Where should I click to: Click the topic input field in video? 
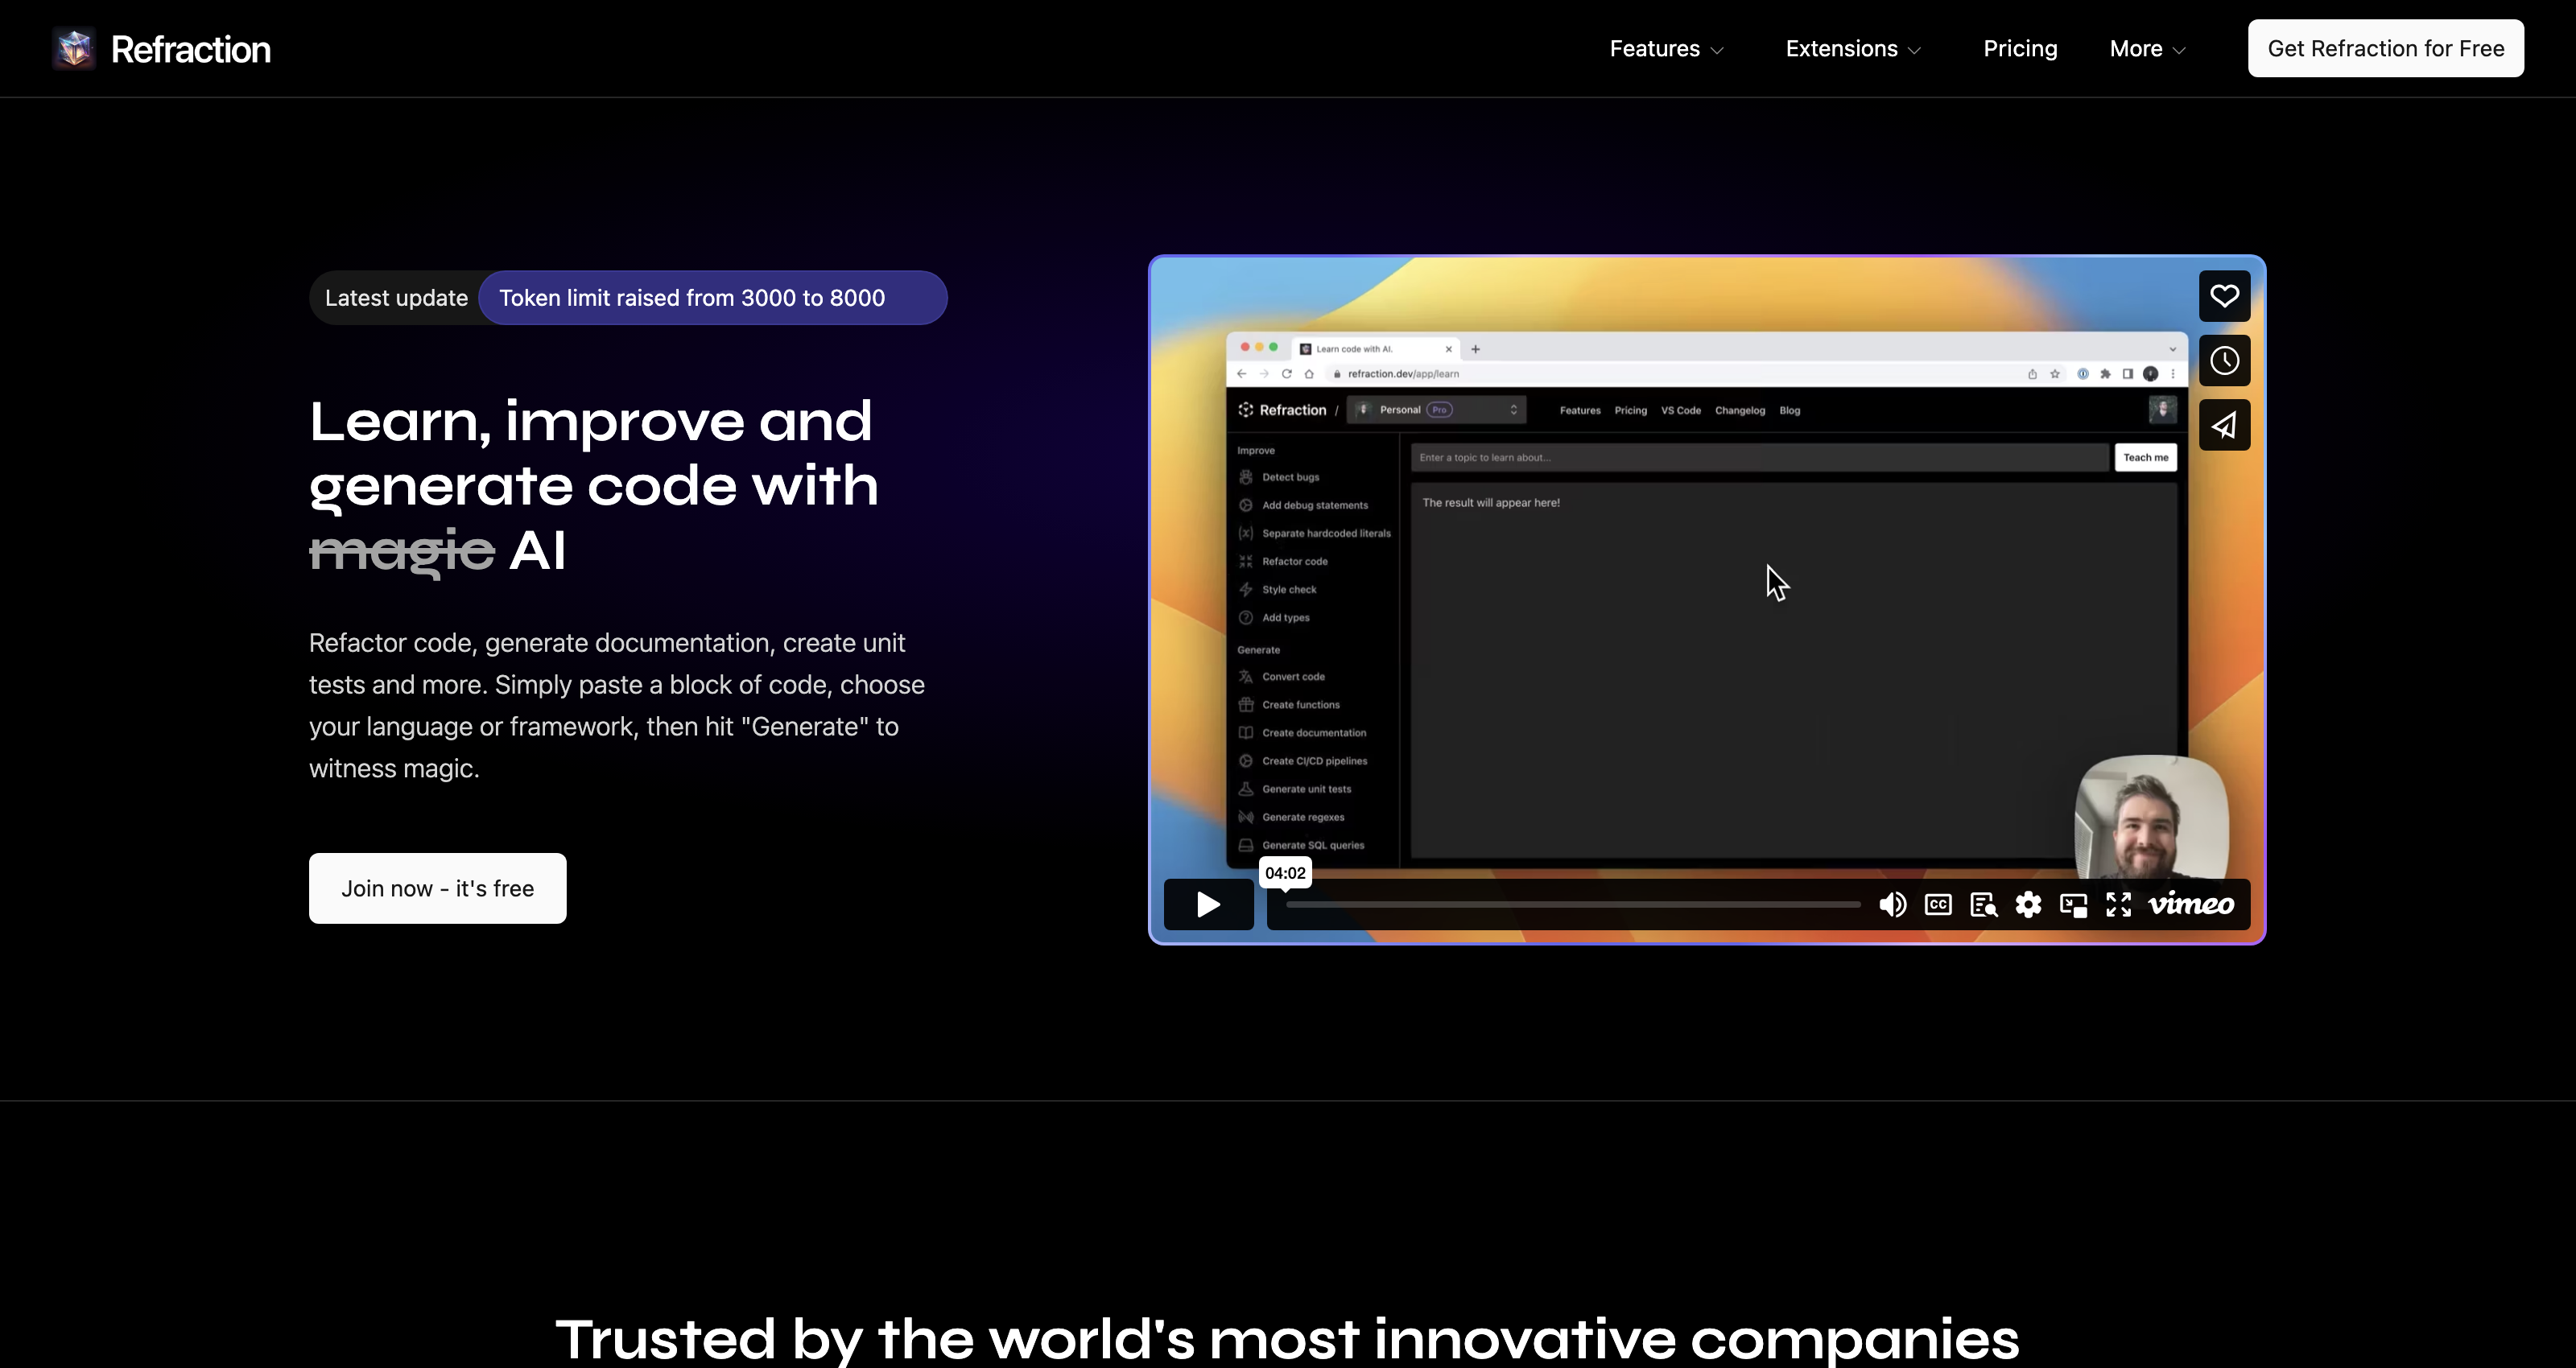click(x=1759, y=457)
